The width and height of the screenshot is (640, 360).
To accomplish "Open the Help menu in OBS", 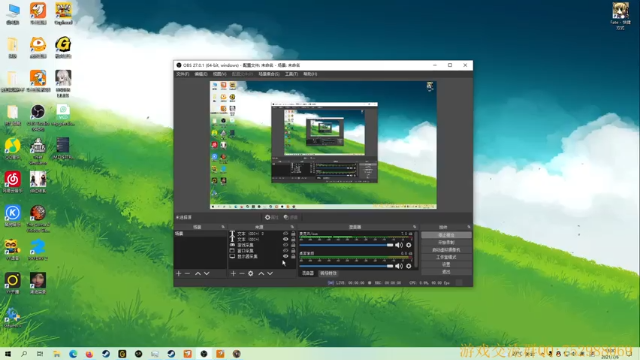I will [310, 74].
